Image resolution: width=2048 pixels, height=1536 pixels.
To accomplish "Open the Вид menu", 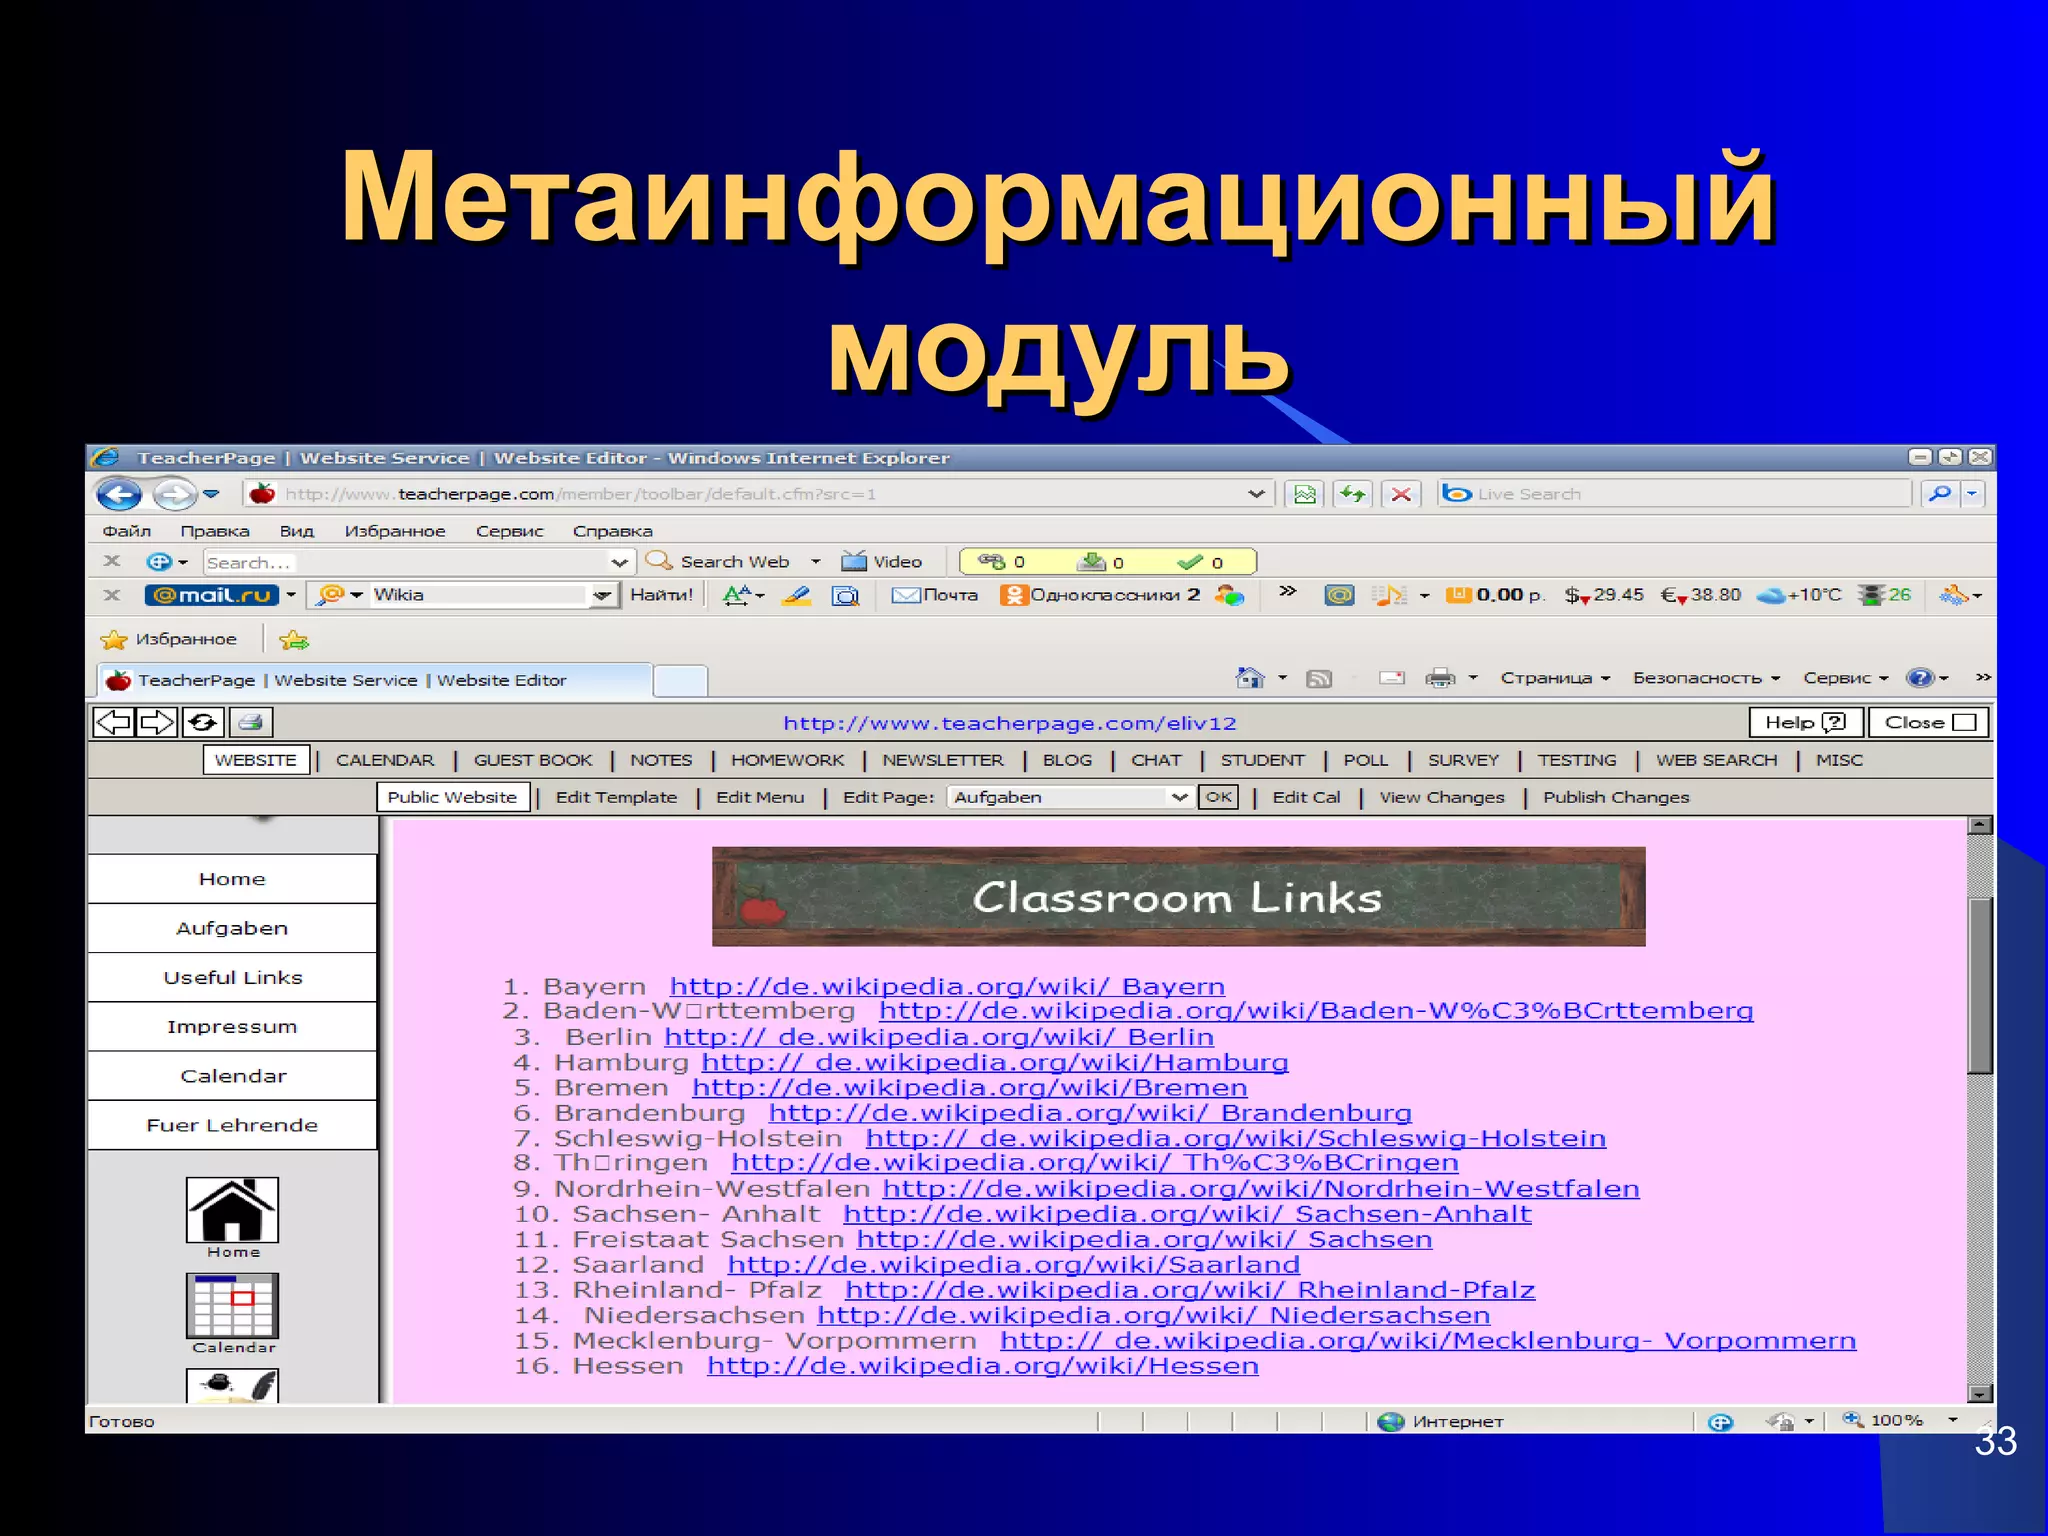I will (x=296, y=531).
